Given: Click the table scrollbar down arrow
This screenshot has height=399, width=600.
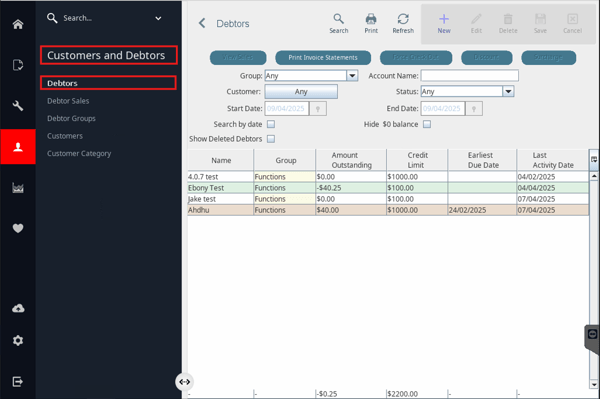Looking at the screenshot, I should coord(594,384).
